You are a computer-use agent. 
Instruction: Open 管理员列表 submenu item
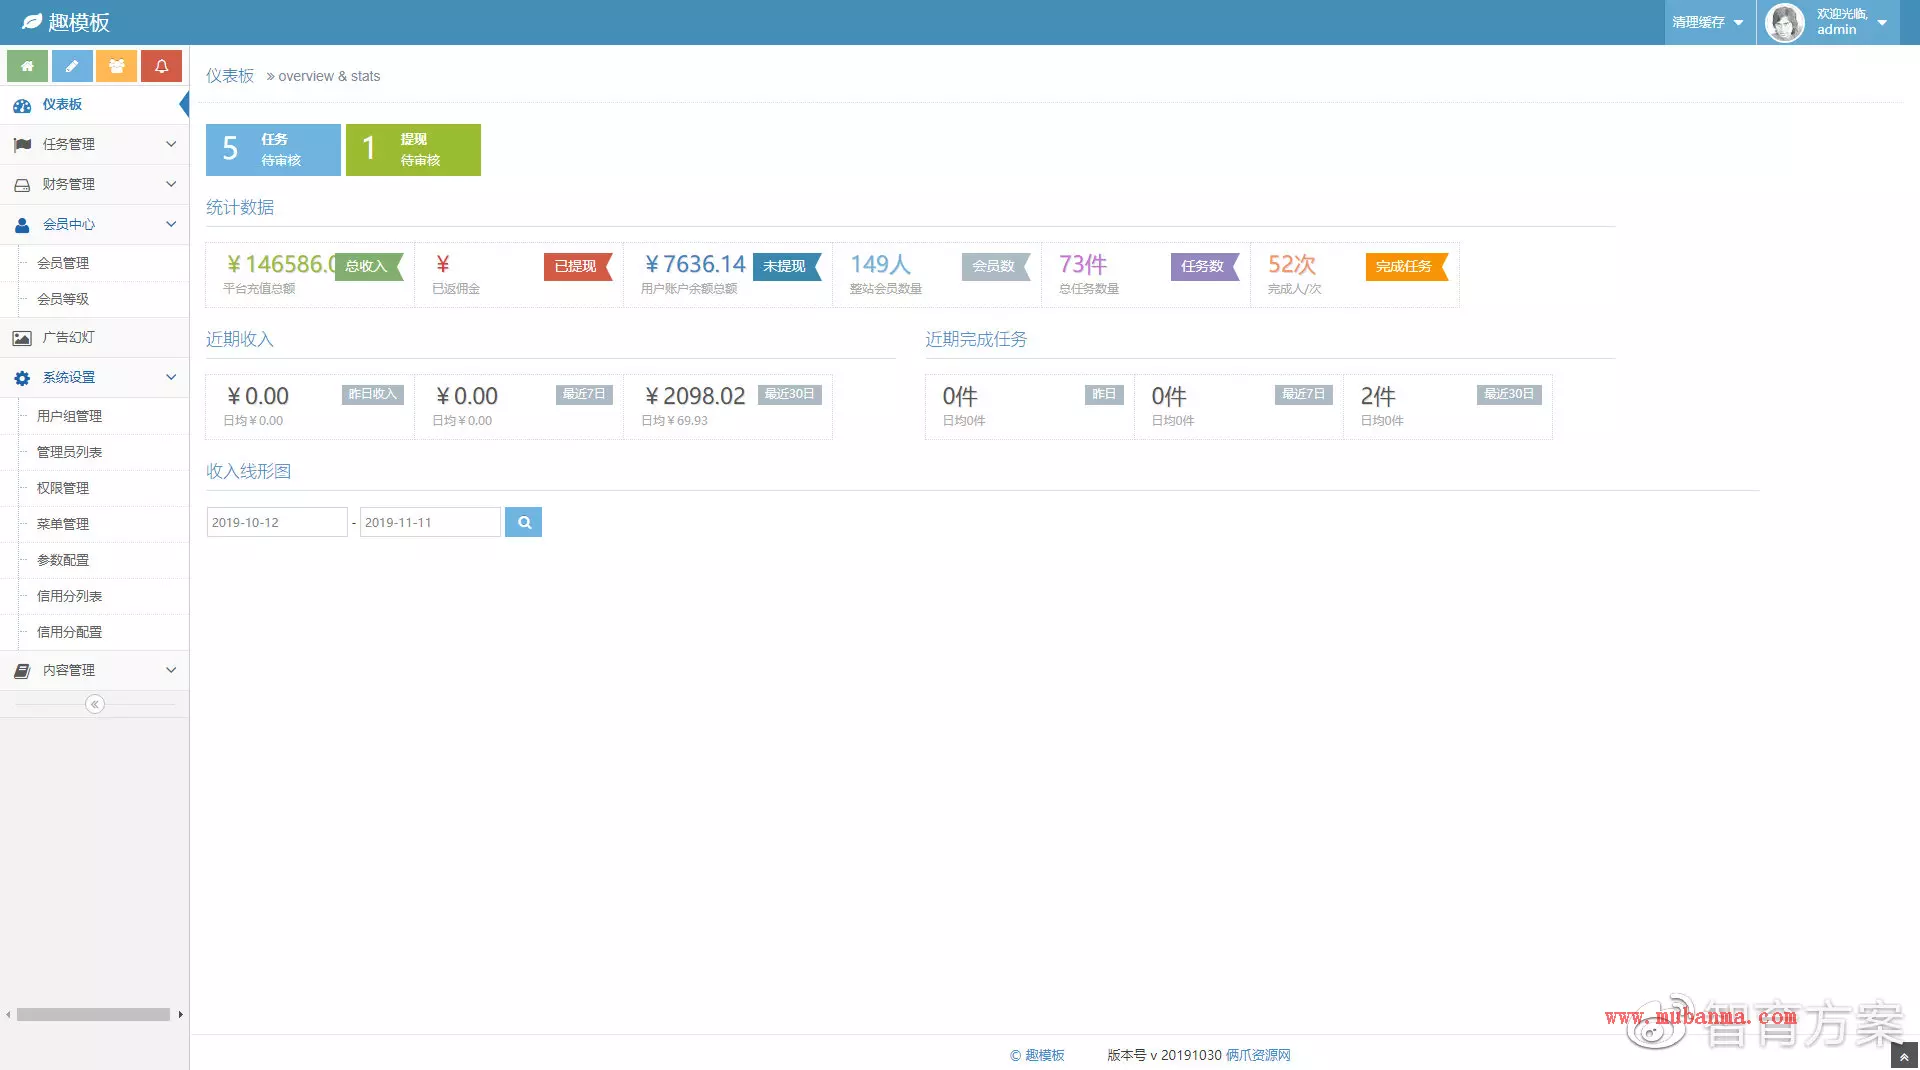point(69,452)
